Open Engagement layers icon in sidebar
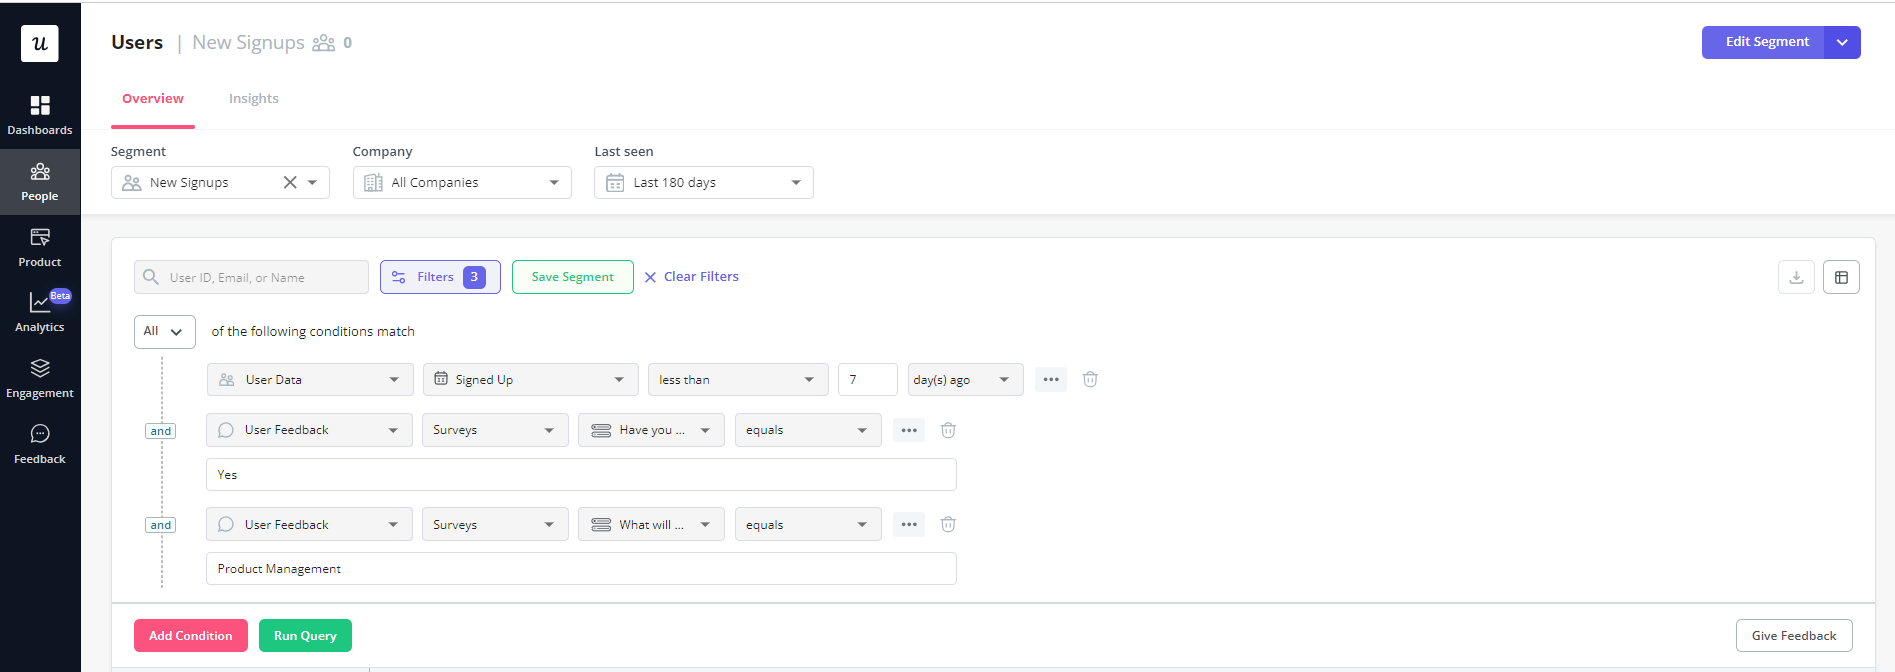1895x672 pixels. (40, 378)
